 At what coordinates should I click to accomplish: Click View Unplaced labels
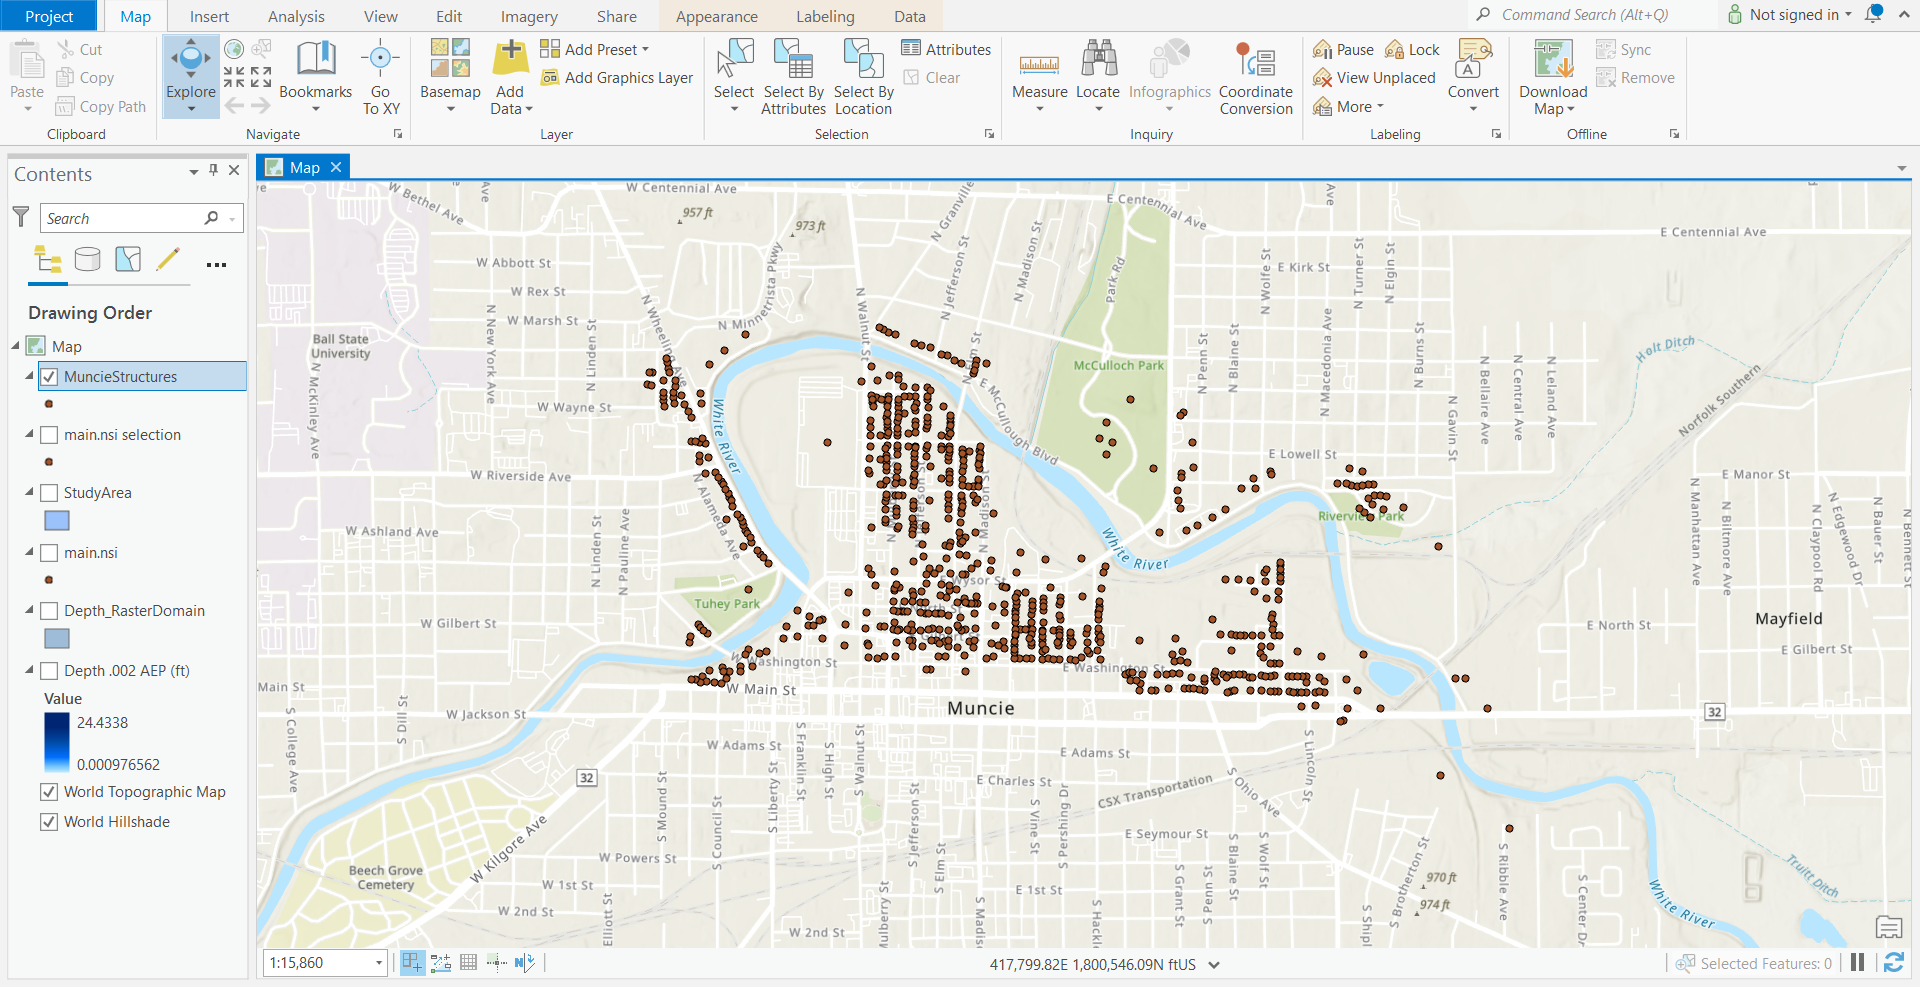click(1374, 78)
